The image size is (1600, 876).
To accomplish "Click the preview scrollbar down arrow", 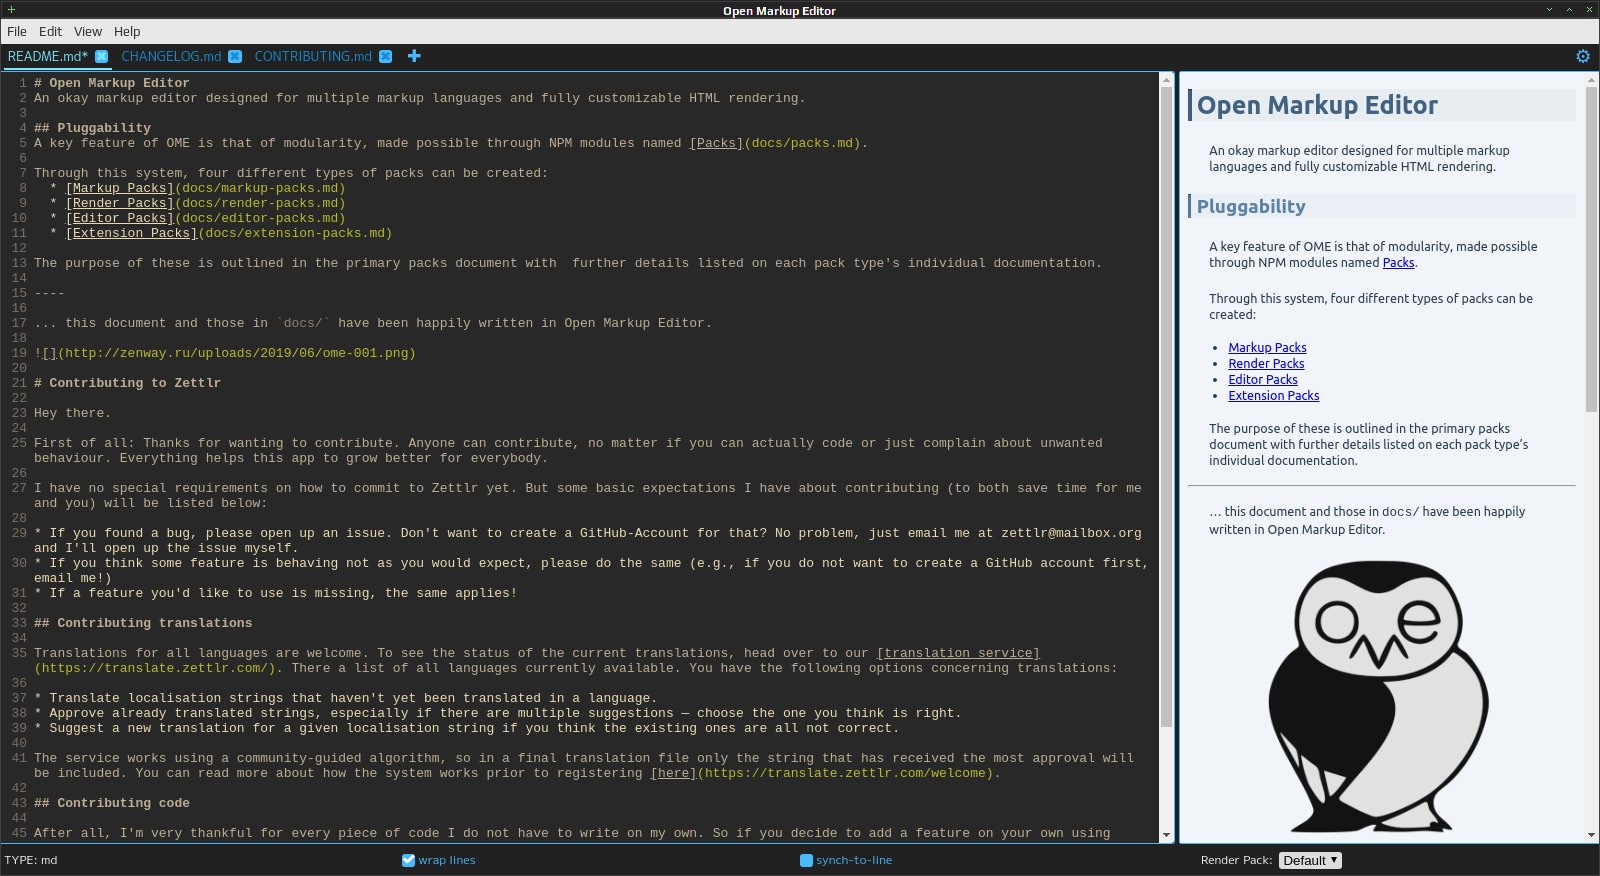I will (1592, 835).
